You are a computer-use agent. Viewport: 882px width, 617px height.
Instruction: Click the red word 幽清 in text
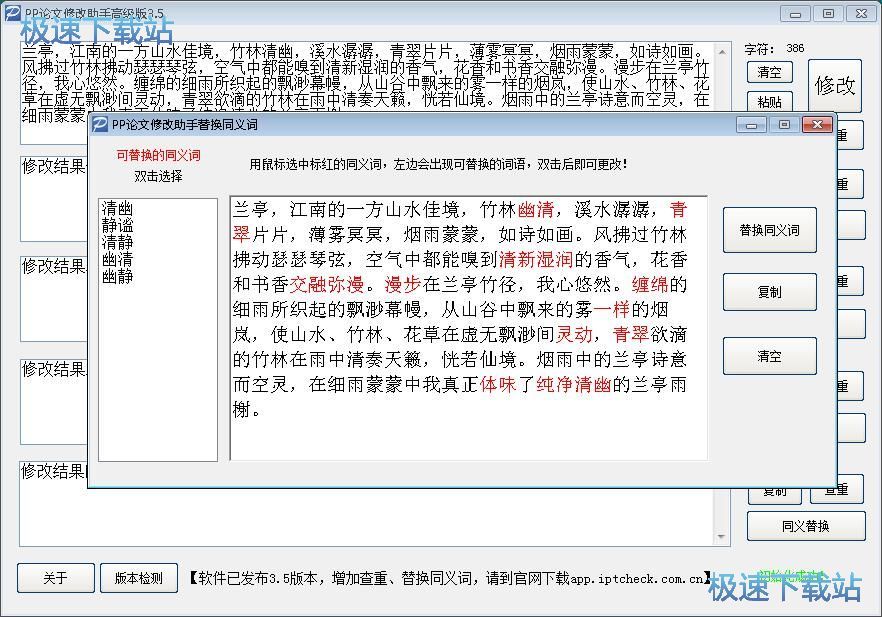tap(536, 210)
